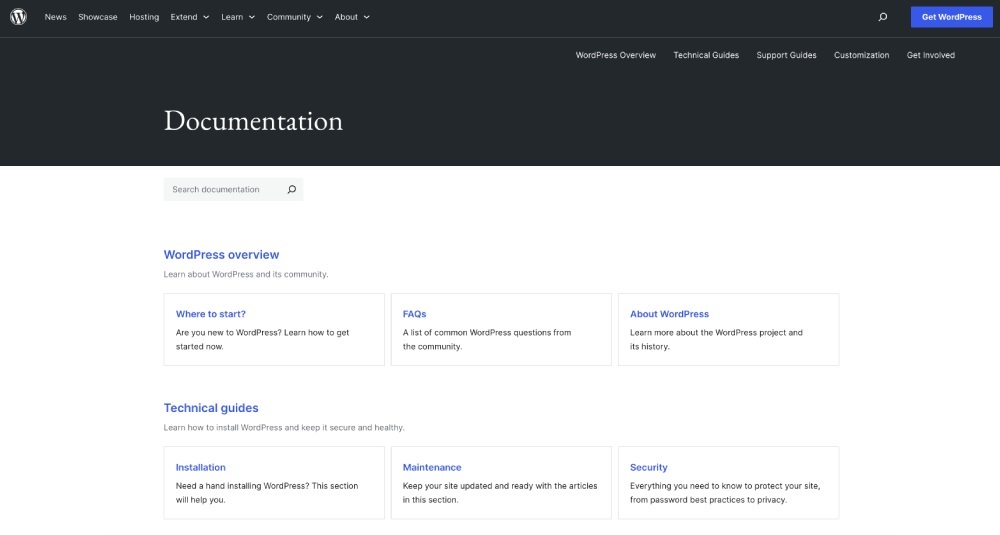The image size is (1000, 535).
Task: Submit the documentation search magnifier icon
Action: (x=291, y=189)
